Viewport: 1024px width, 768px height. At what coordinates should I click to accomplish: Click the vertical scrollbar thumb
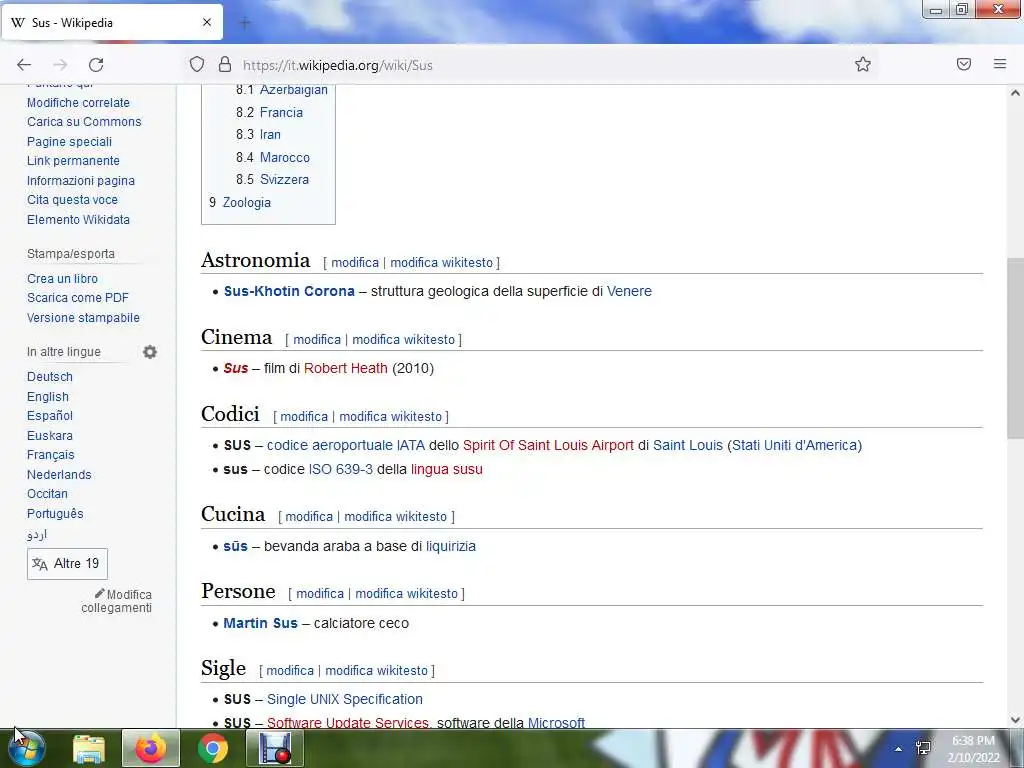pos(1015,348)
